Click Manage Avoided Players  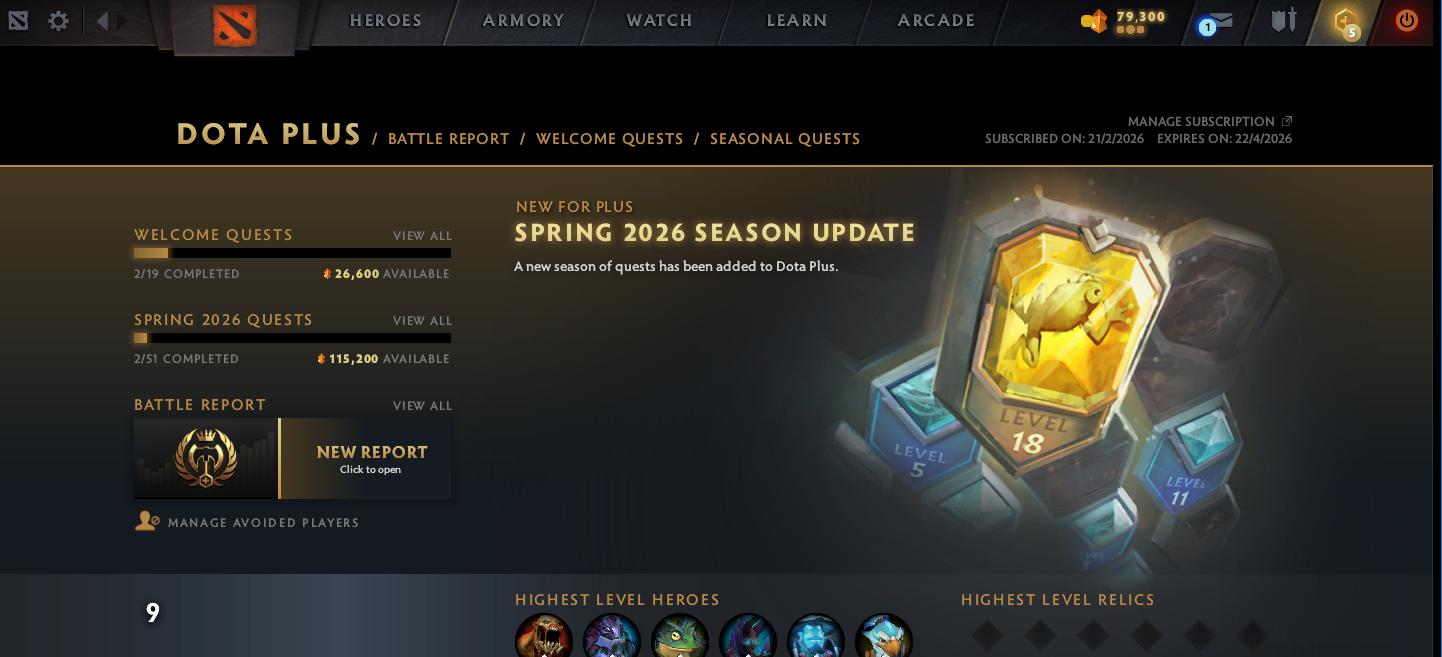[247, 522]
